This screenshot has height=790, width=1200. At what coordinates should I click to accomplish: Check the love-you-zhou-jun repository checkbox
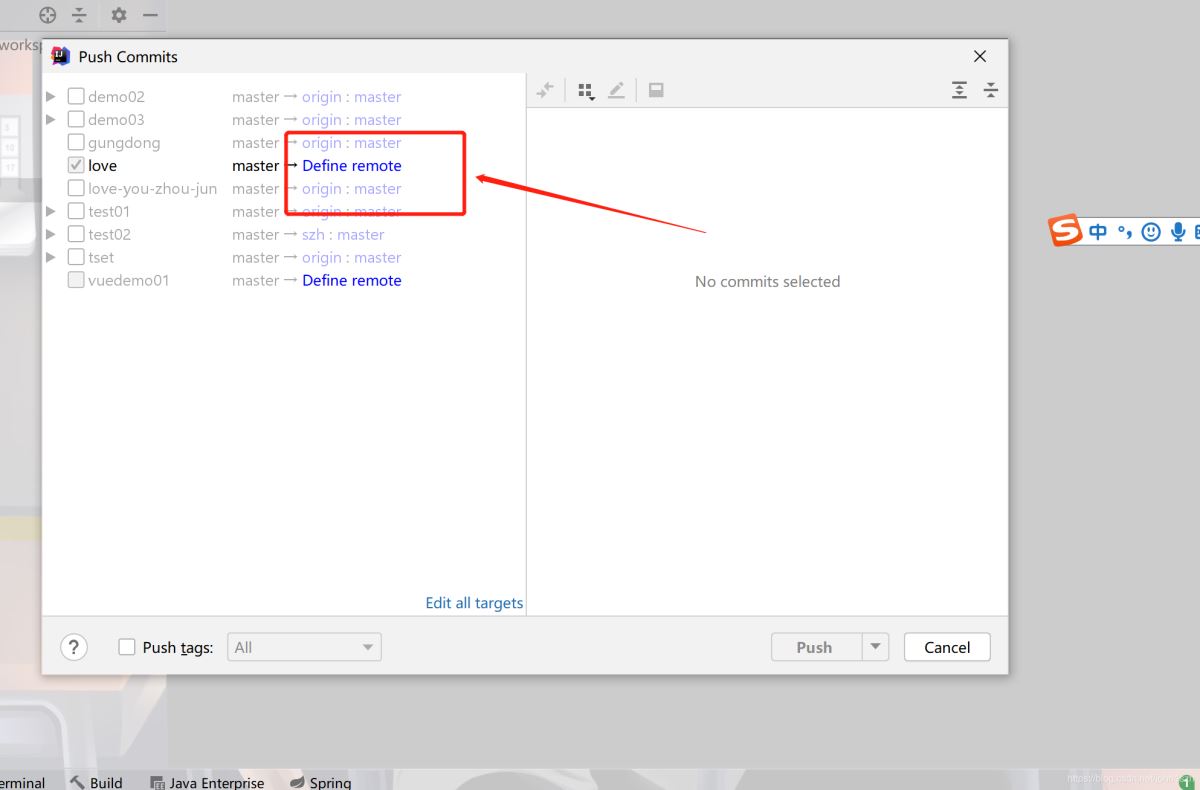click(76, 189)
